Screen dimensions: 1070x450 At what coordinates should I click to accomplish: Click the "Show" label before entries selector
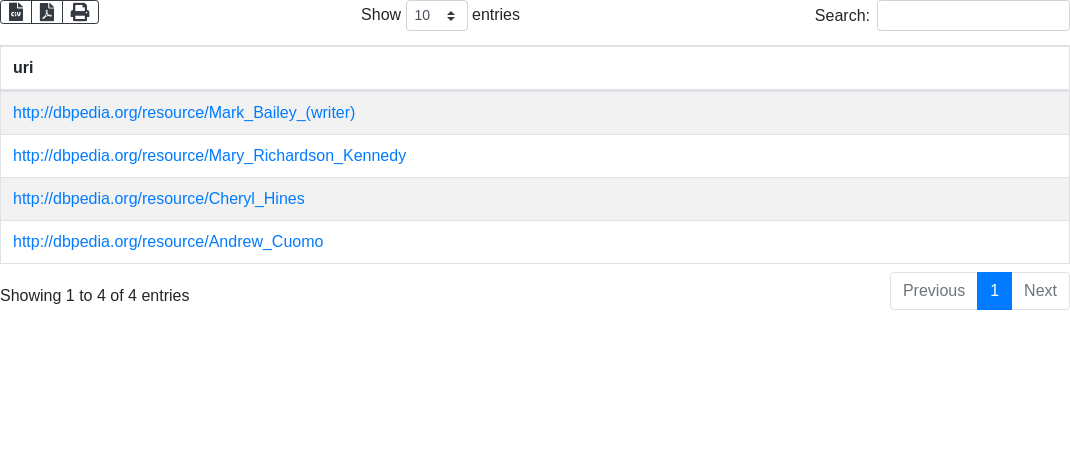(380, 15)
